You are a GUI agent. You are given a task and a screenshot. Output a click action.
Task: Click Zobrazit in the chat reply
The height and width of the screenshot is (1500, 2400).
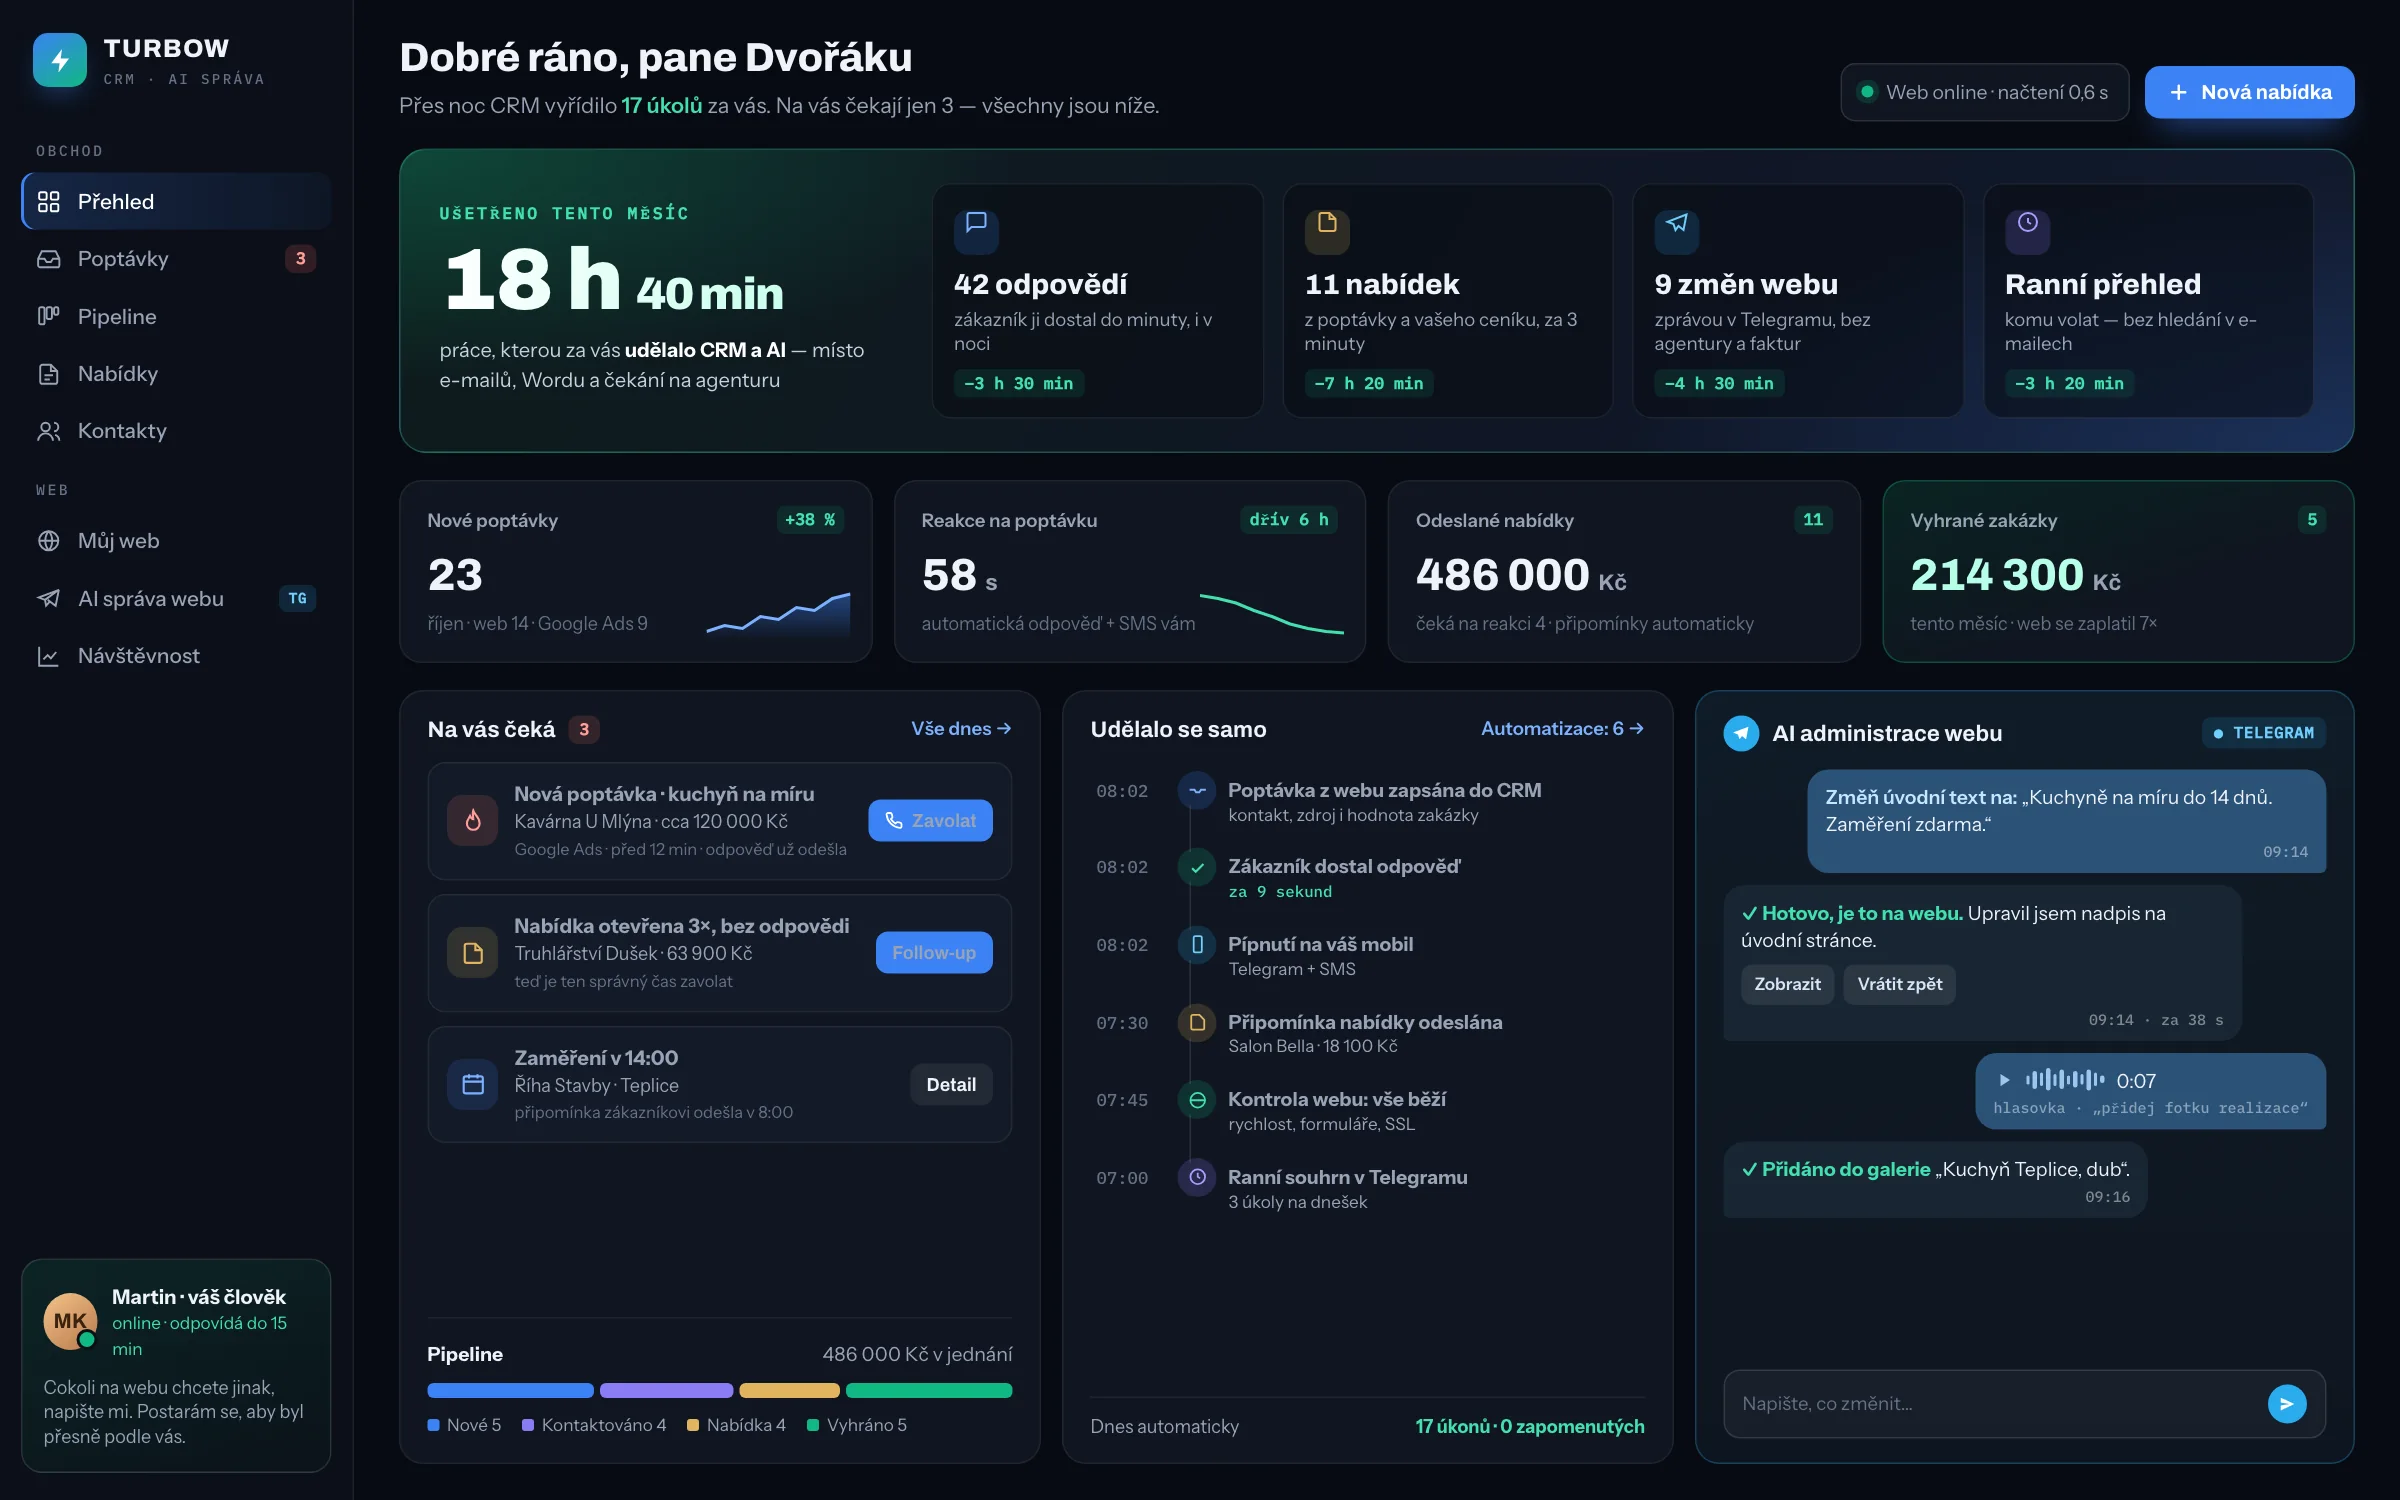(1787, 984)
